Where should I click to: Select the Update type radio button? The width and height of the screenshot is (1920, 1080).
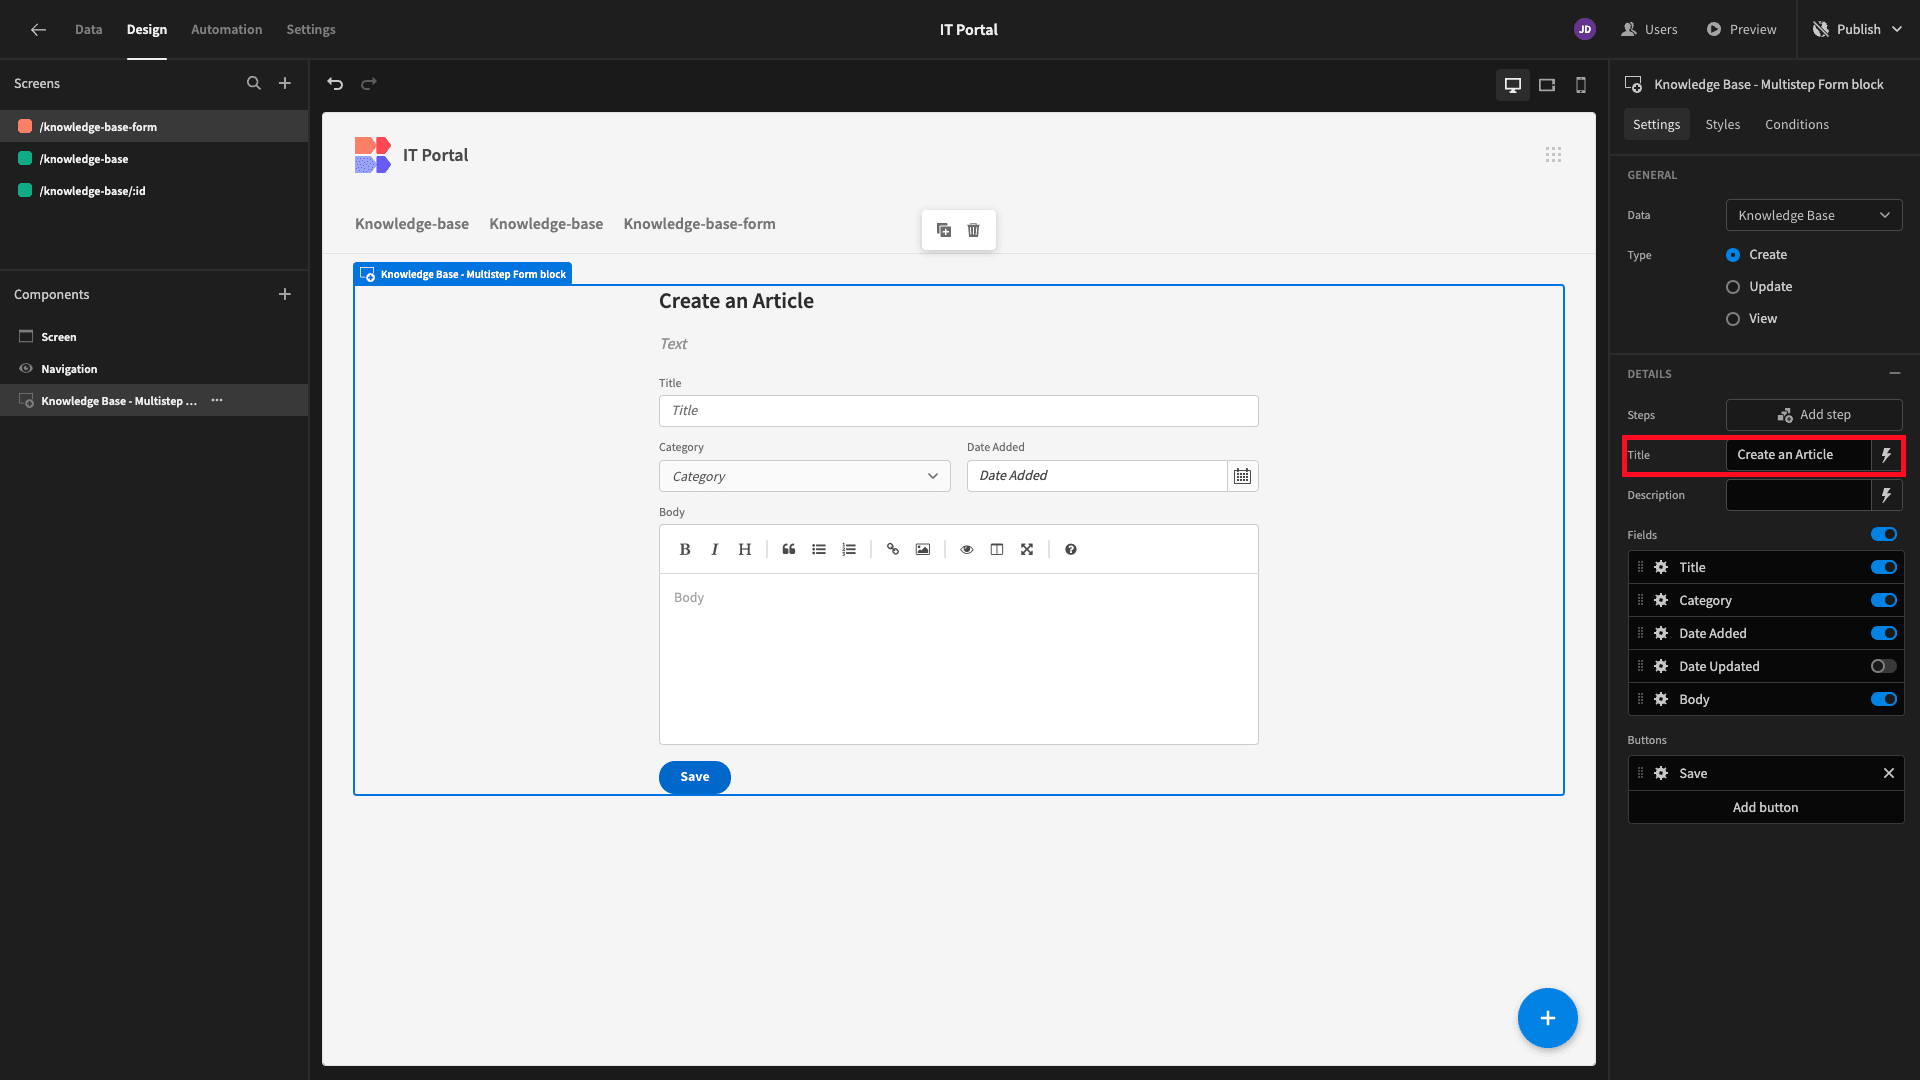pyautogui.click(x=1733, y=287)
